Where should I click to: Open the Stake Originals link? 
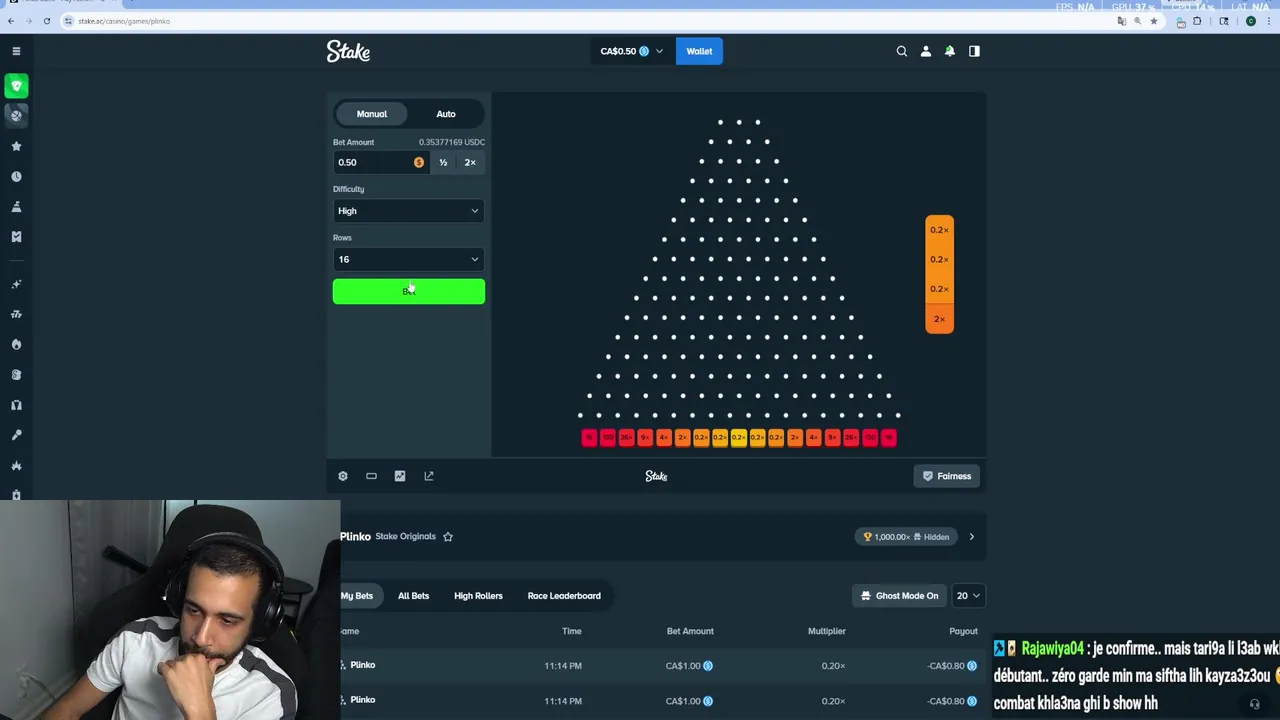[x=405, y=537]
